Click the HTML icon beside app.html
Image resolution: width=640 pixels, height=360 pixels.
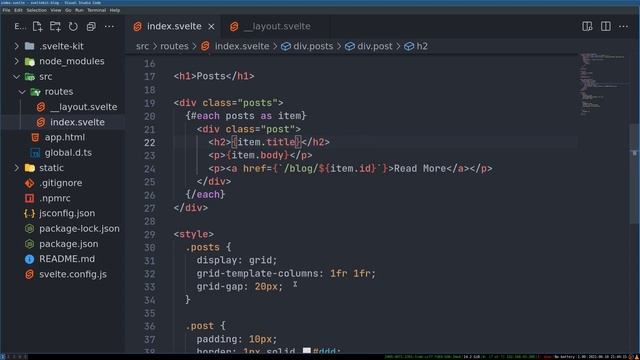click(35, 138)
